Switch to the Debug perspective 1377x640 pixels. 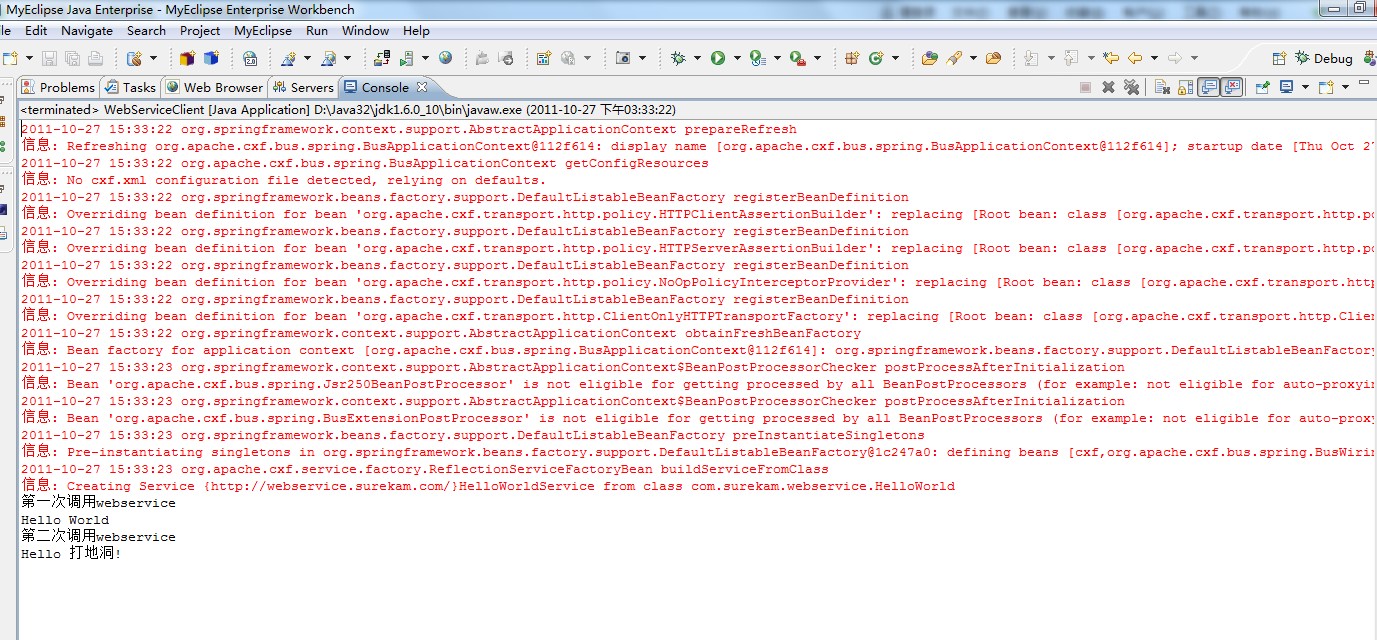(x=1324, y=58)
